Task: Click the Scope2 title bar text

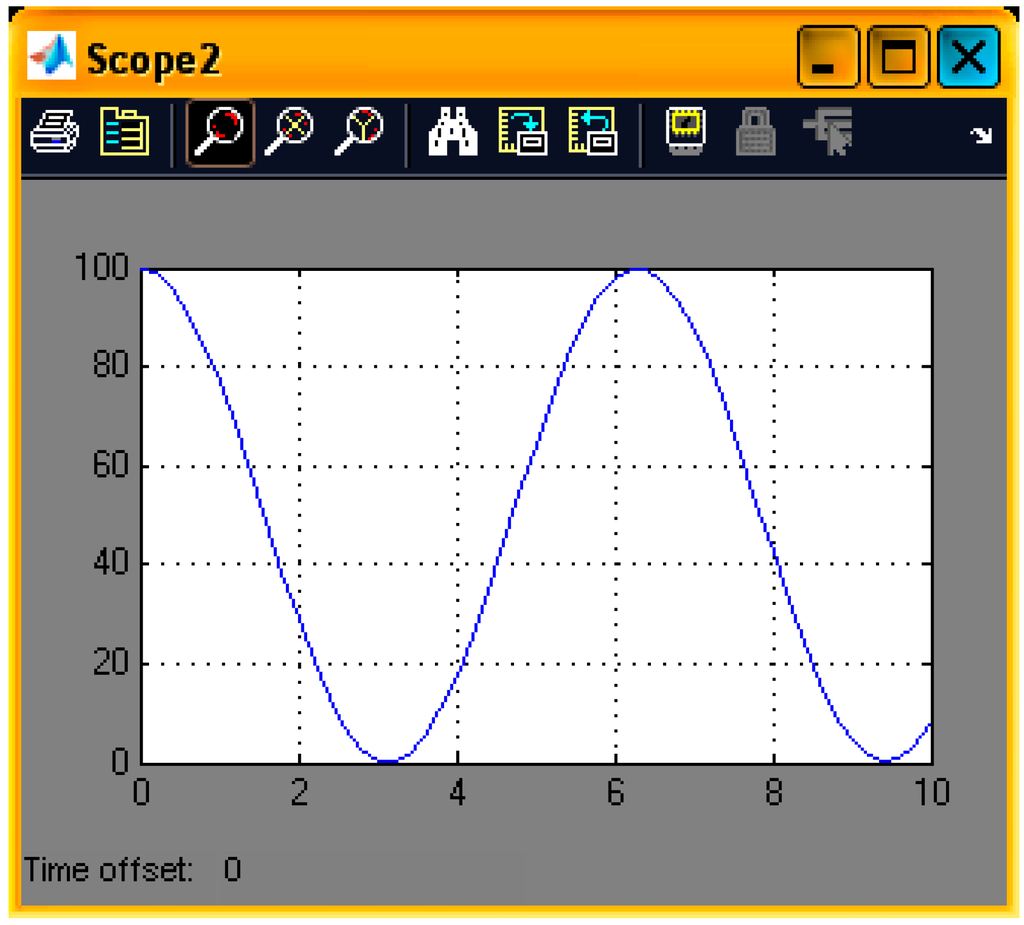Action: pos(153,59)
